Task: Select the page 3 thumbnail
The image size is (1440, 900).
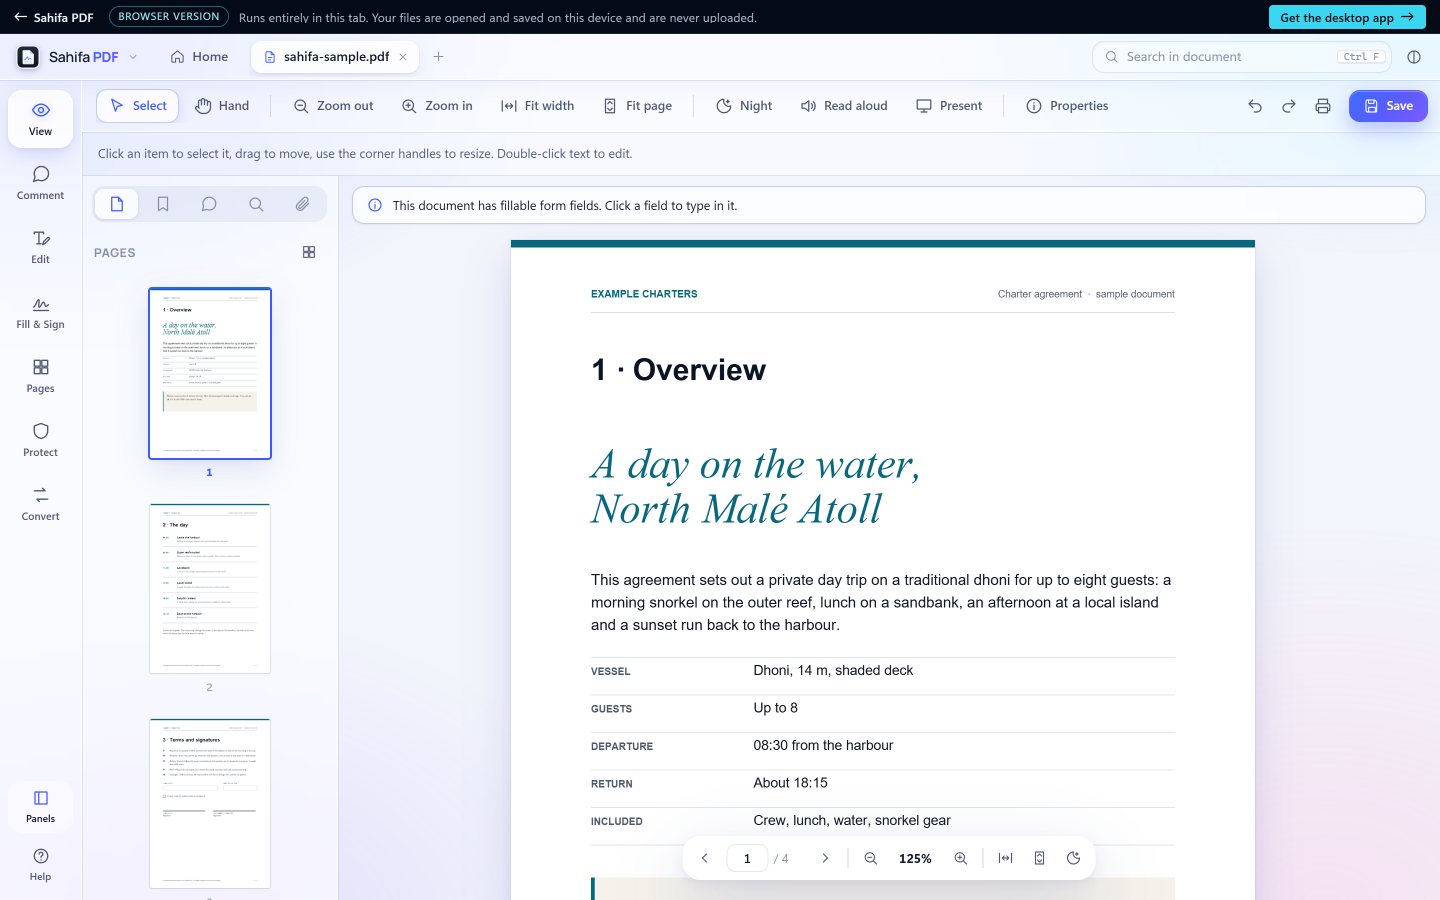Action: tap(210, 803)
